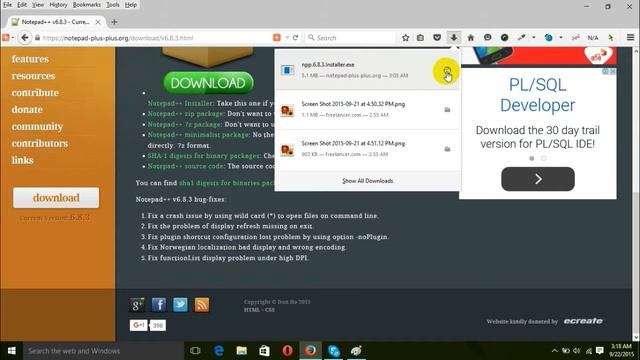This screenshot has height=360, width=640.
Task: Close the Notepad++ v6.8.3 tab
Action: click(x=98, y=22)
